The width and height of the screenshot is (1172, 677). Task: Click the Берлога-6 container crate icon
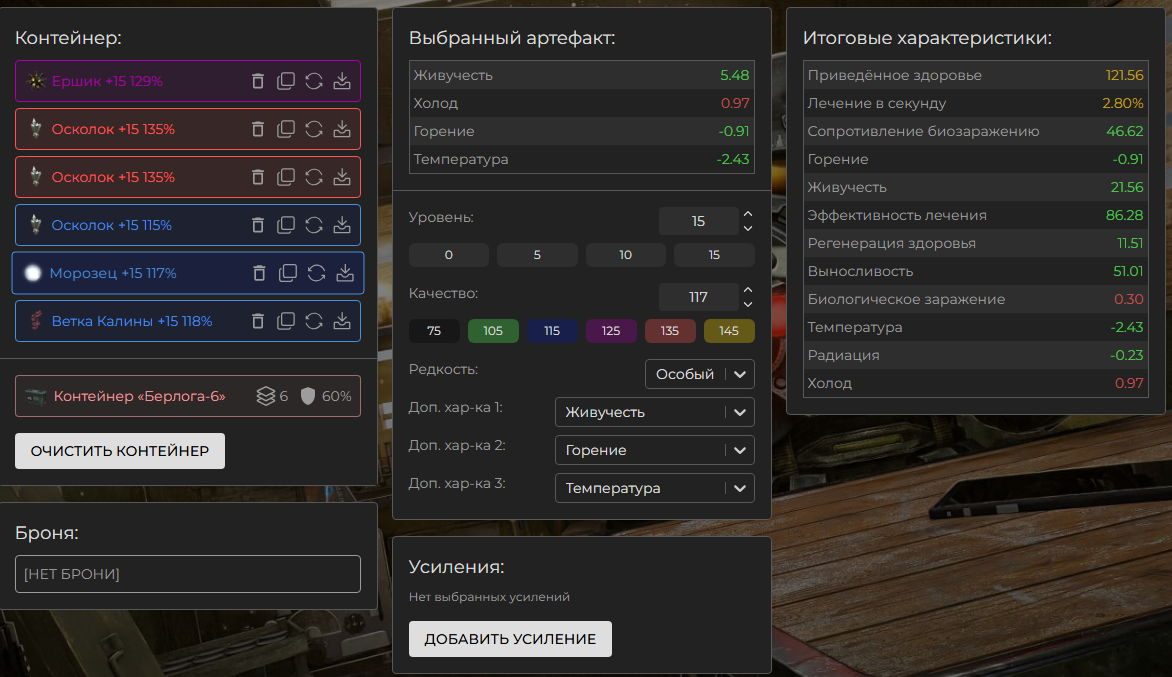pos(36,396)
